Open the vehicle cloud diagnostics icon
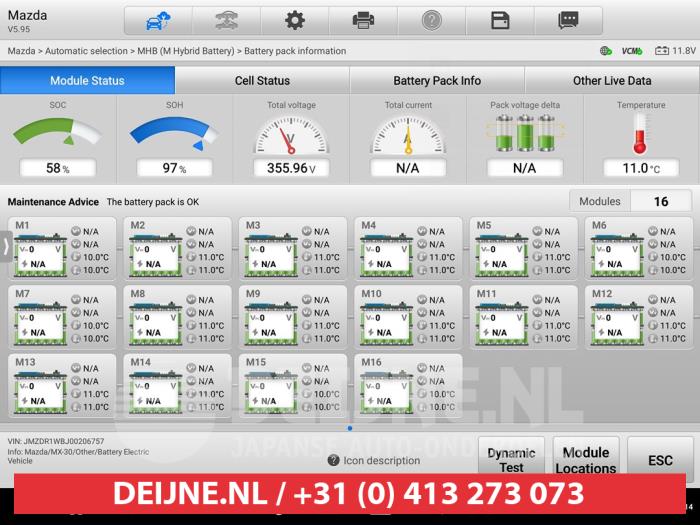 [158, 21]
